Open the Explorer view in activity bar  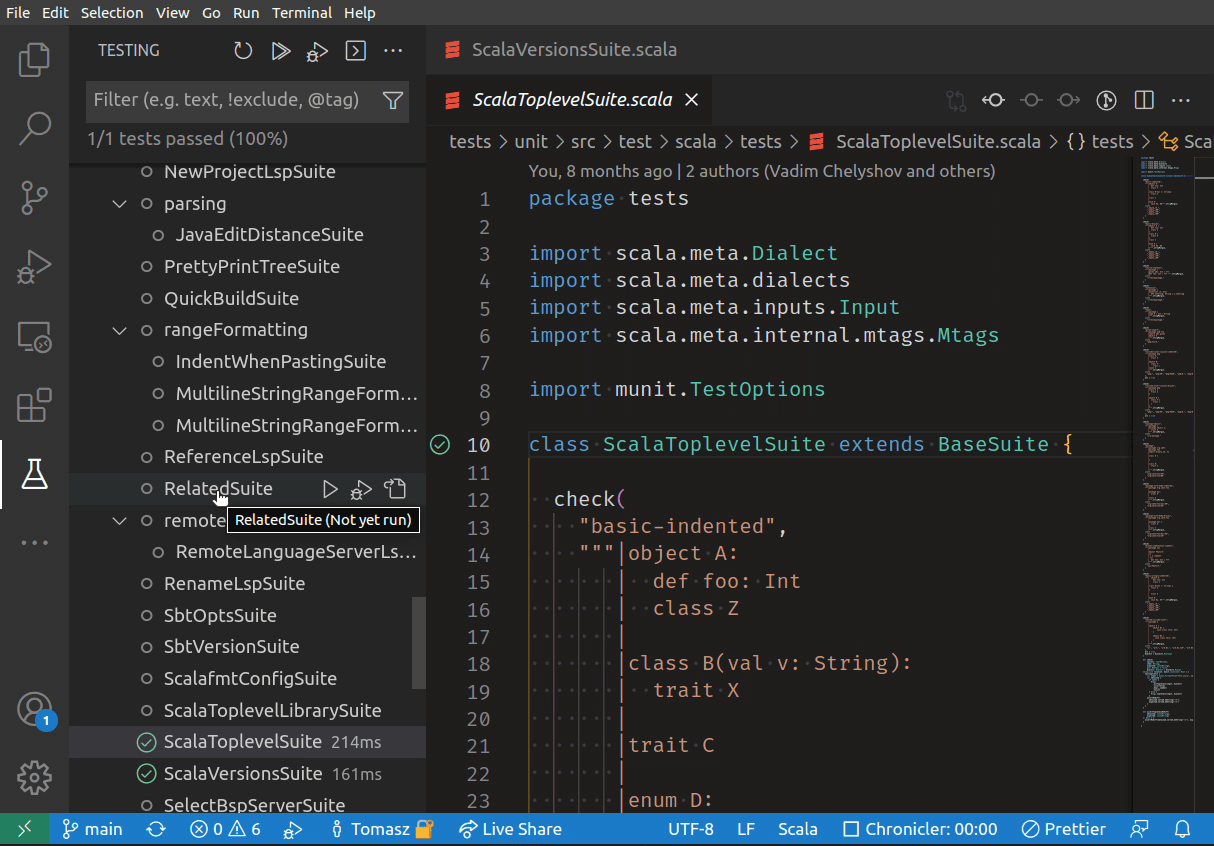[x=34, y=60]
